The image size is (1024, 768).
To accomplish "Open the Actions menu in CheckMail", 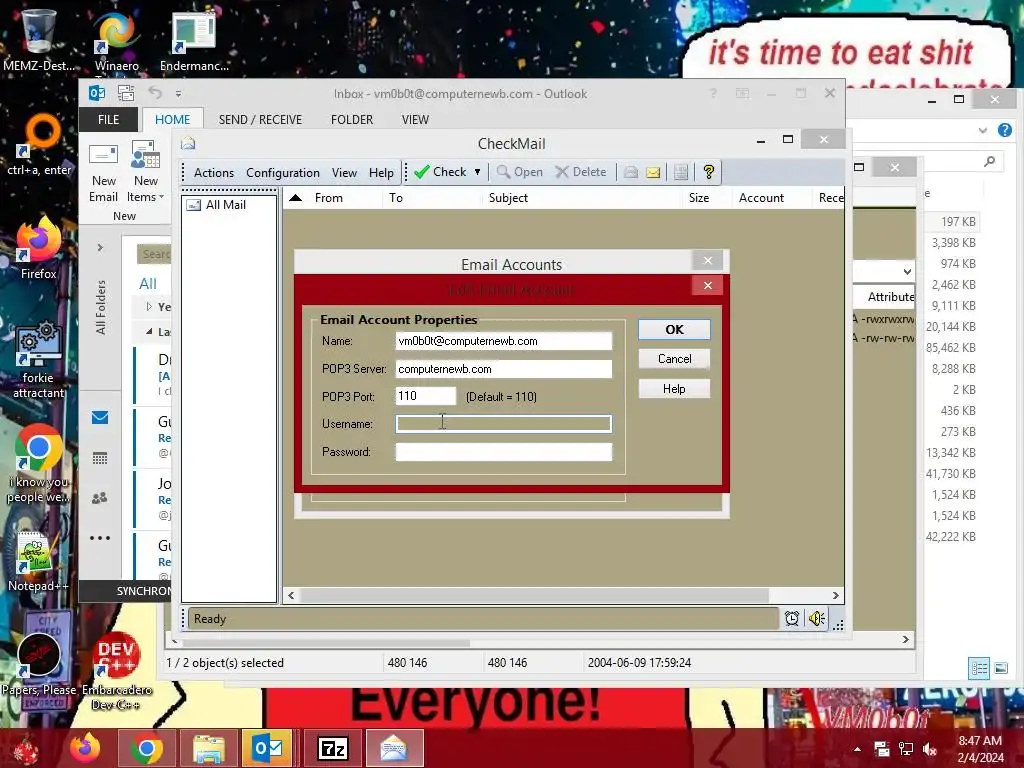I will (x=214, y=172).
